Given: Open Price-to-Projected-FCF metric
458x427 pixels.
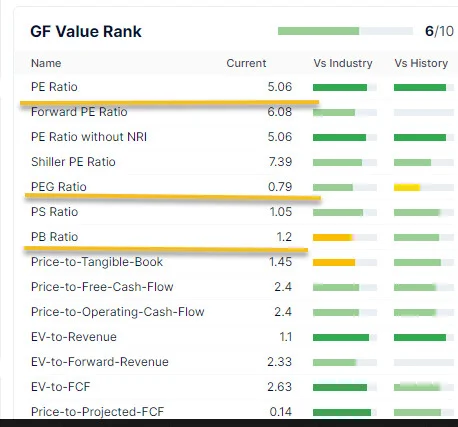Looking at the screenshot, I should click(x=97, y=412).
